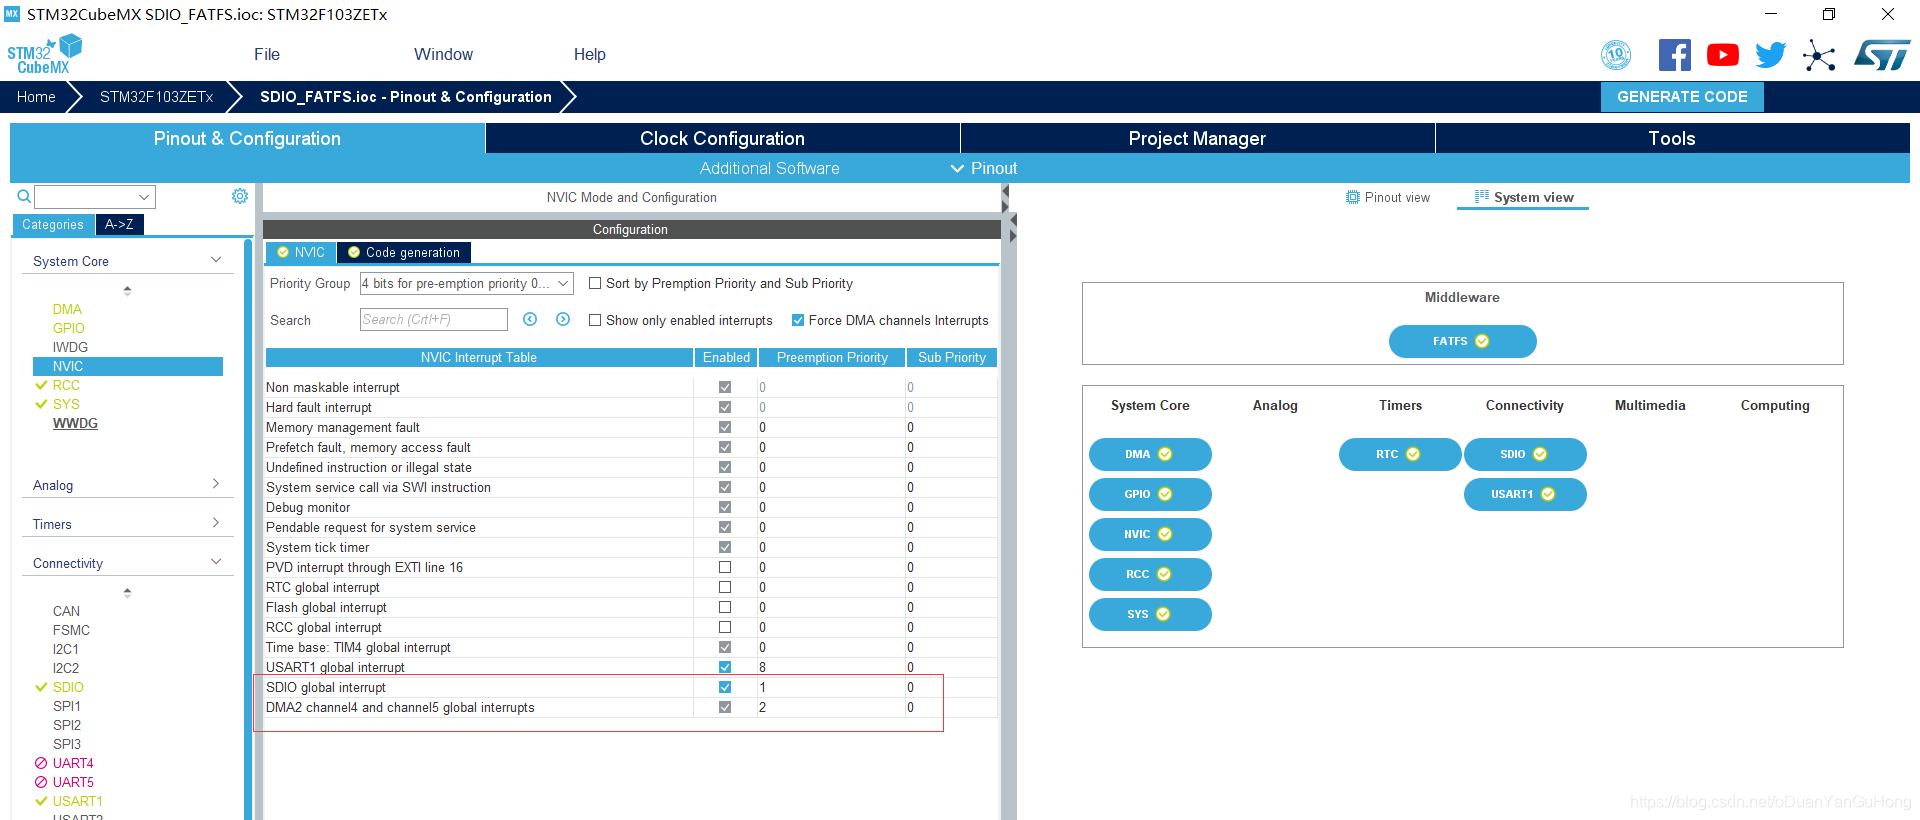Select IWDG in System Core list
This screenshot has height=820, width=1920.
pyautogui.click(x=70, y=347)
